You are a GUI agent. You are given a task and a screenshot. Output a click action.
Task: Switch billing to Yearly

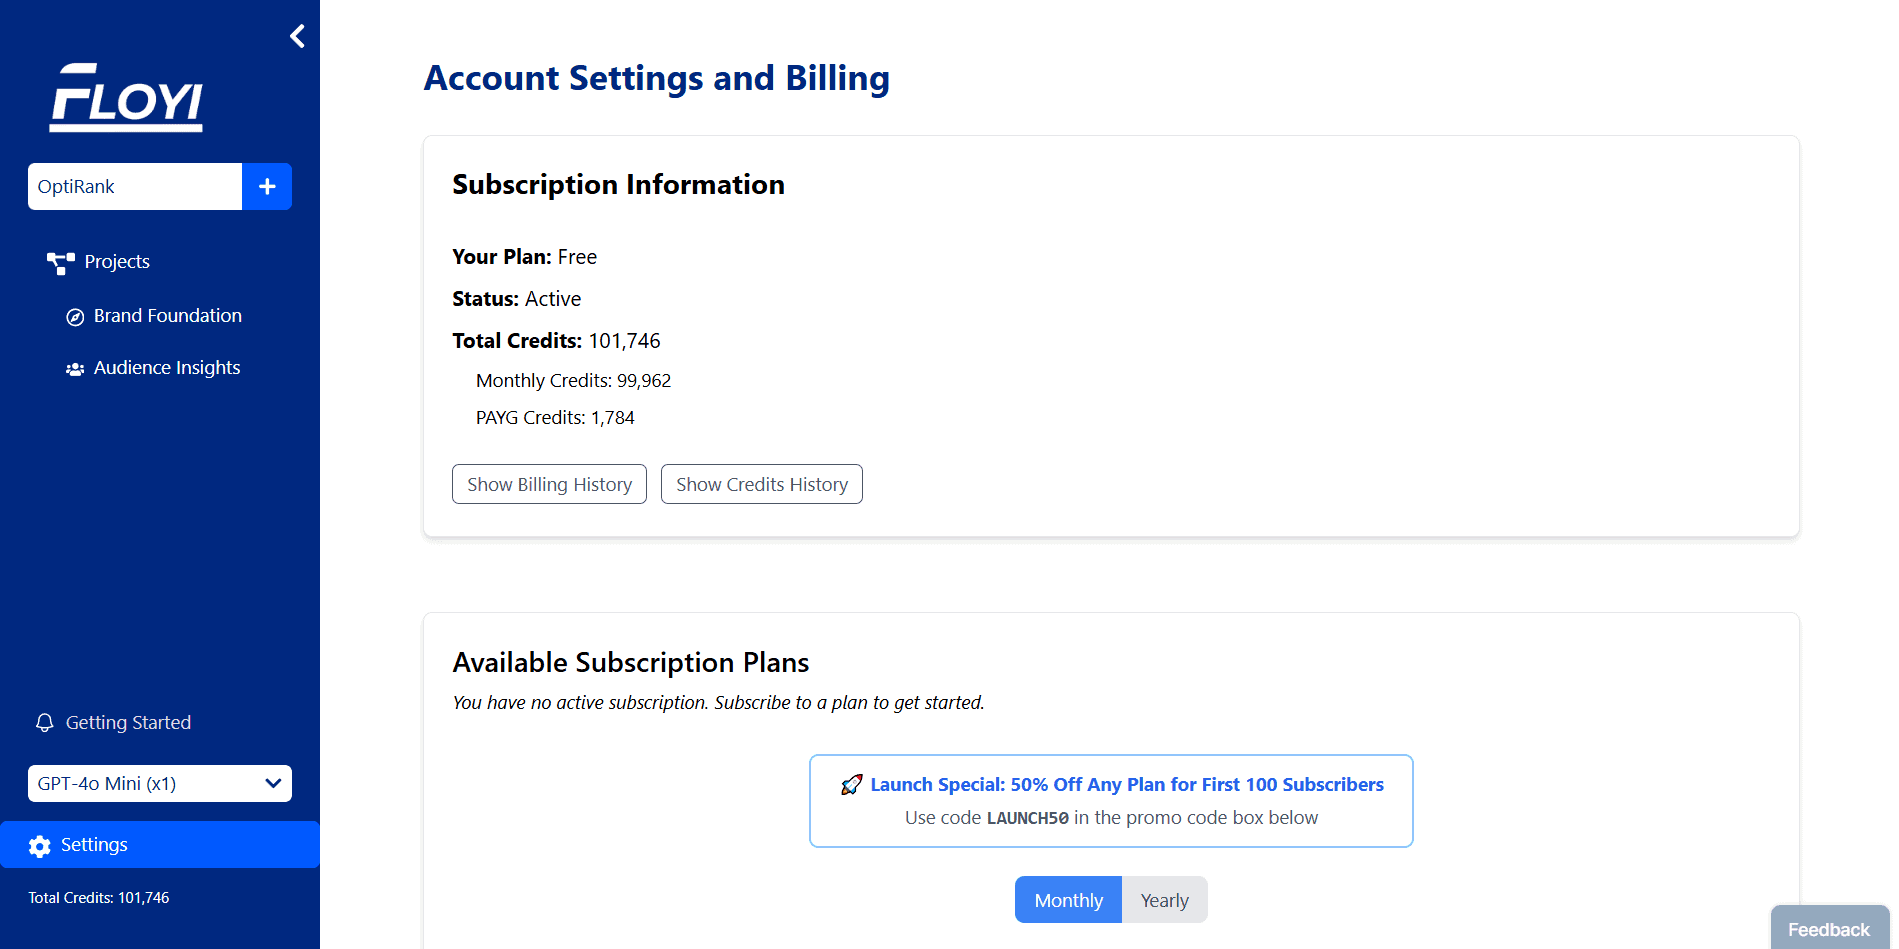coord(1164,900)
